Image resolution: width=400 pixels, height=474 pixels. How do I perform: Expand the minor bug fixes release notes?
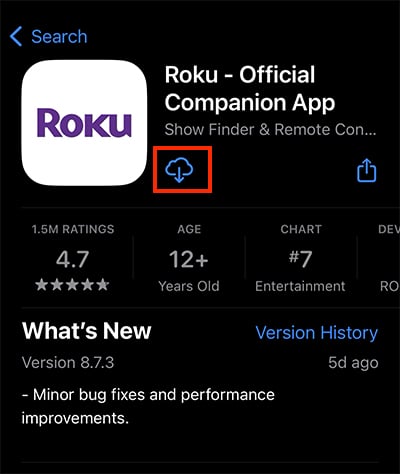[148, 406]
